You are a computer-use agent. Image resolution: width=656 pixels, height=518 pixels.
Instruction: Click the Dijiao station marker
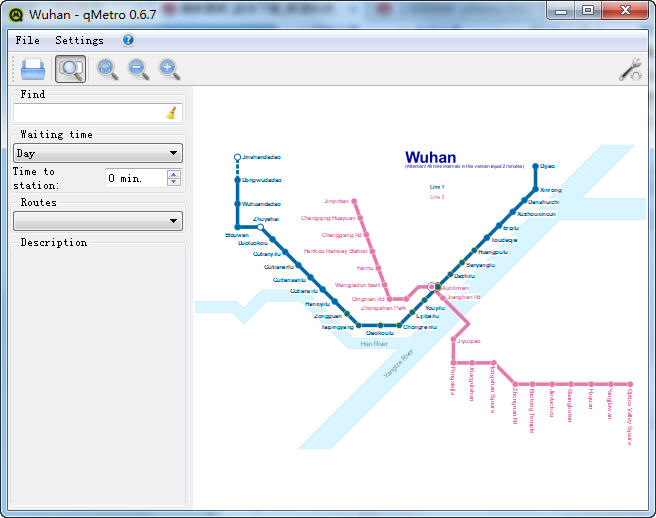(x=536, y=166)
